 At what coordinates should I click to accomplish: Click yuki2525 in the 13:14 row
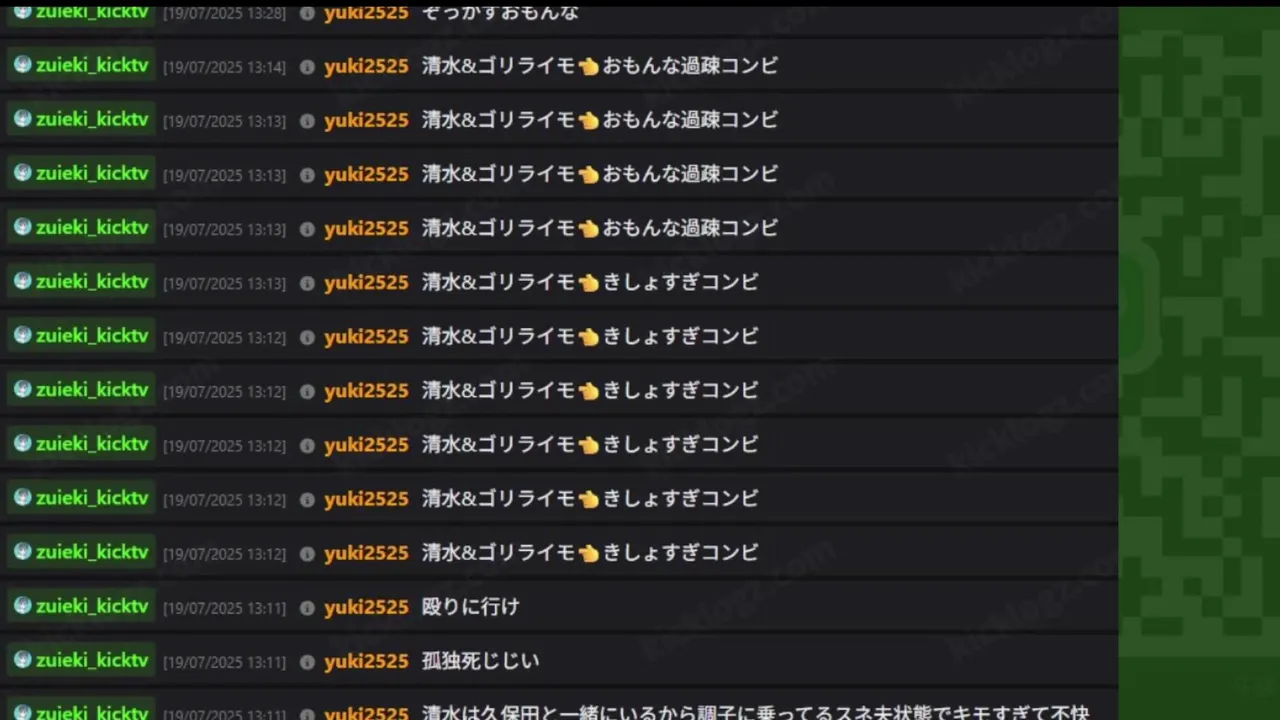click(x=366, y=66)
